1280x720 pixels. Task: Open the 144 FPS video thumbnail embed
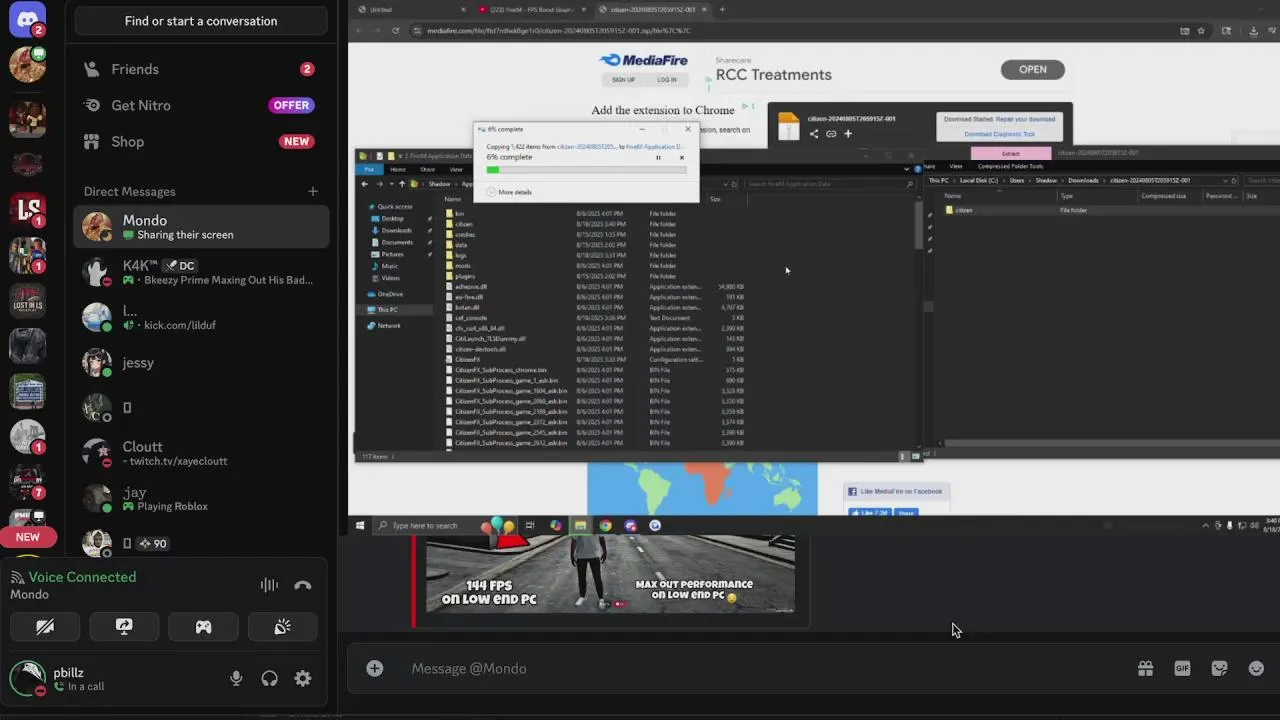pyautogui.click(x=611, y=574)
